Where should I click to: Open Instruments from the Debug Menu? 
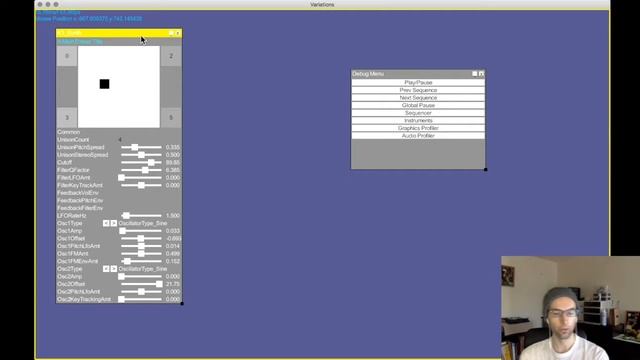(418, 121)
